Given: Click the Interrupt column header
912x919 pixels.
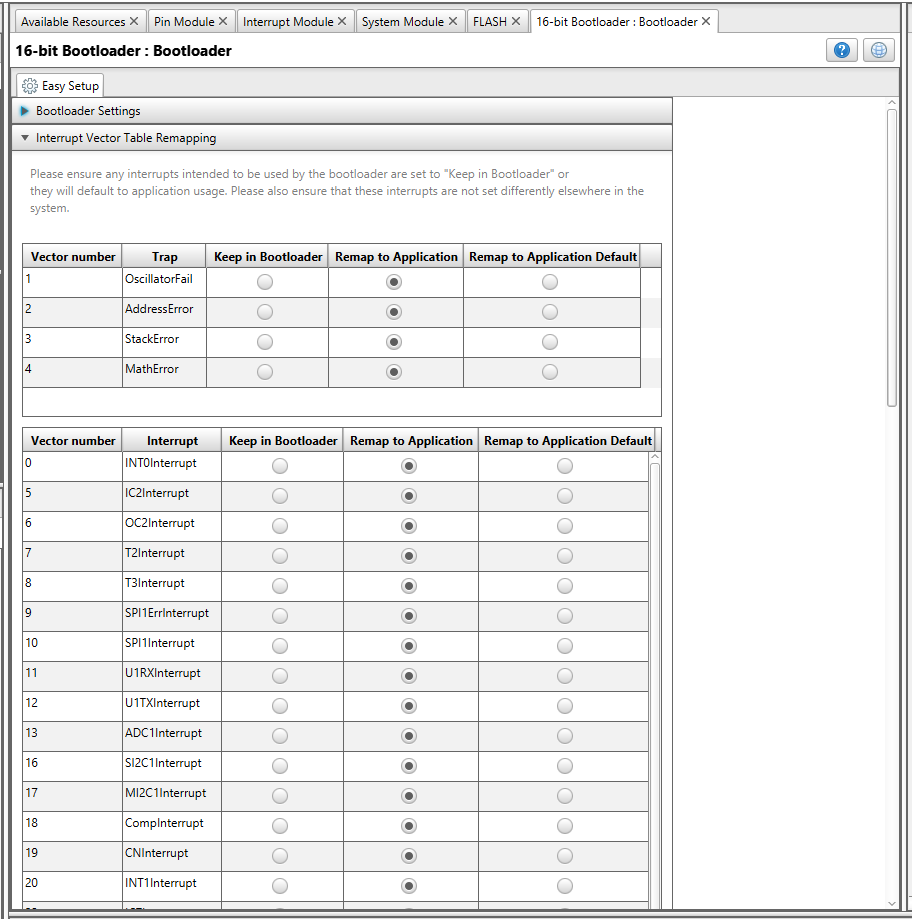Looking at the screenshot, I should coord(172,441).
